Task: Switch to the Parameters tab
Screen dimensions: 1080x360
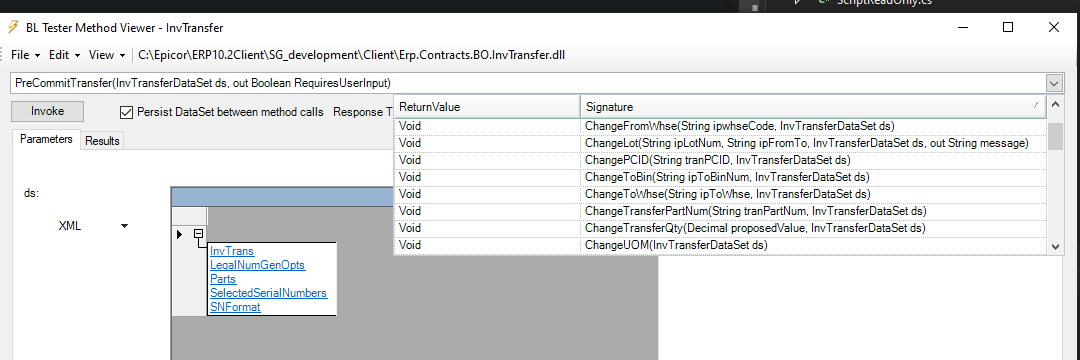Action: 46,139
